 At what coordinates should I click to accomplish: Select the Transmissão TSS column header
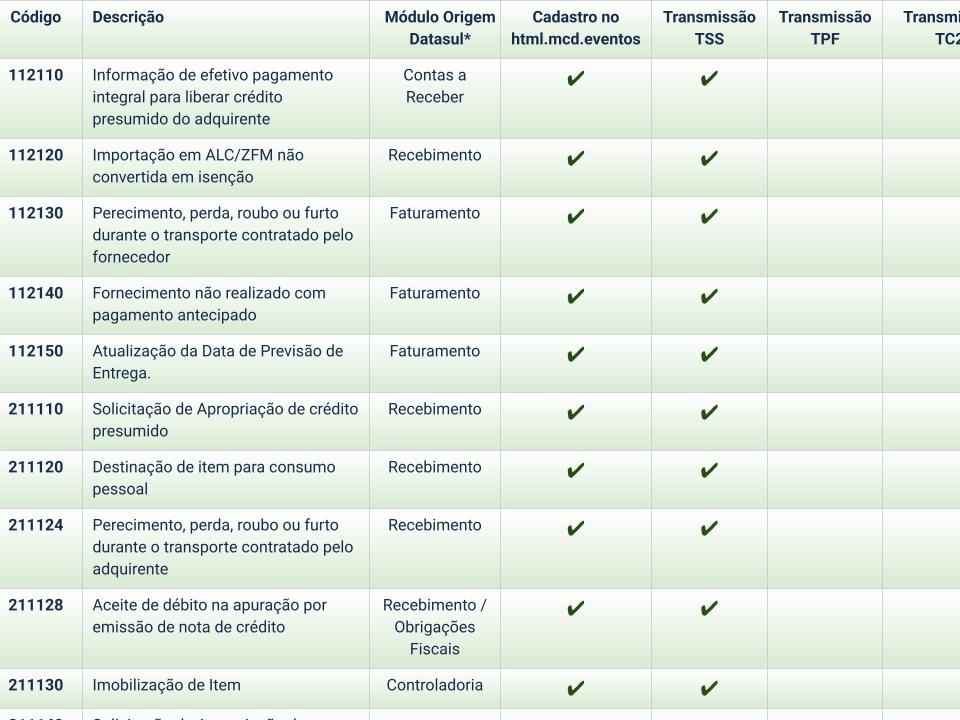point(709,28)
